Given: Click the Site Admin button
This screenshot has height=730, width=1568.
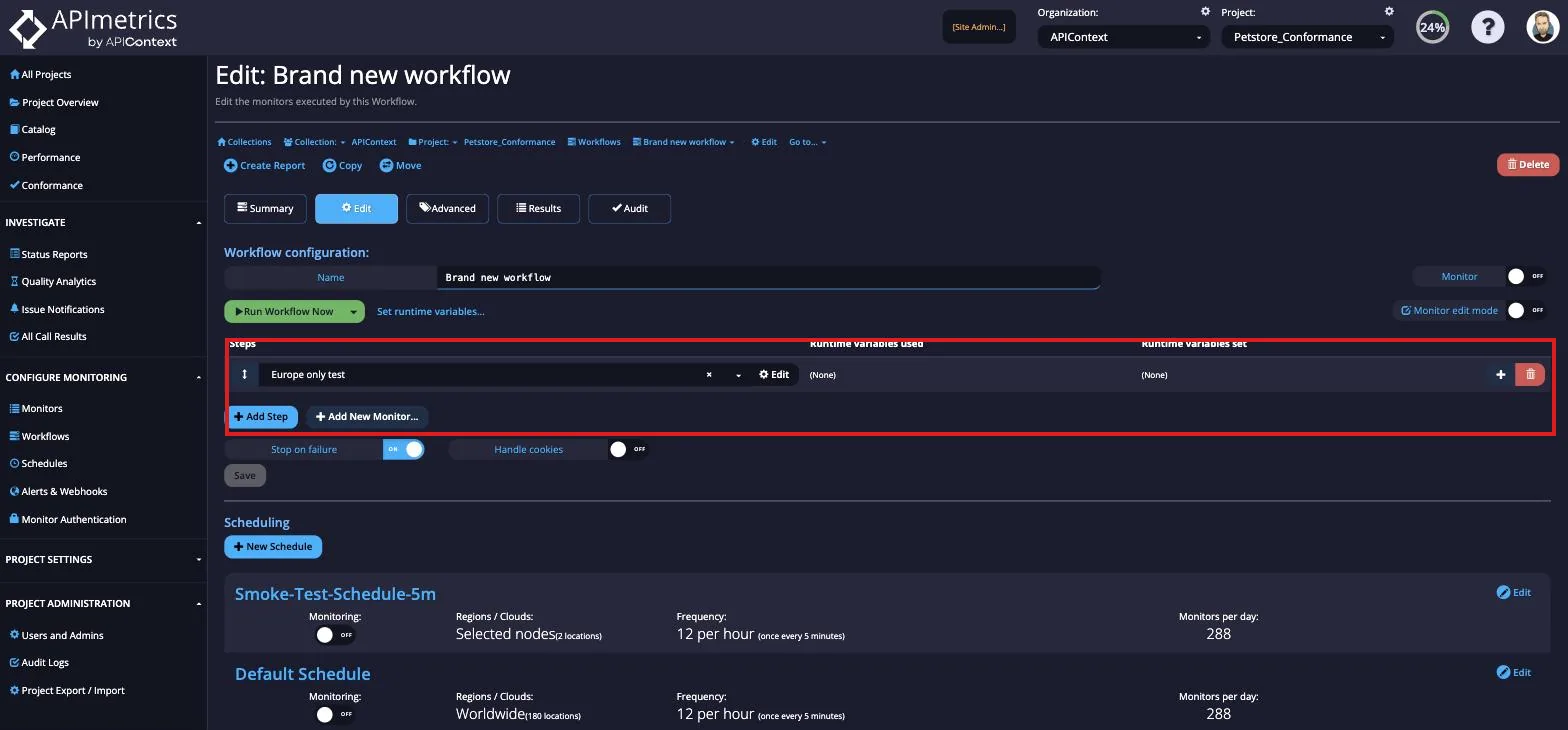Looking at the screenshot, I should tap(979, 27).
